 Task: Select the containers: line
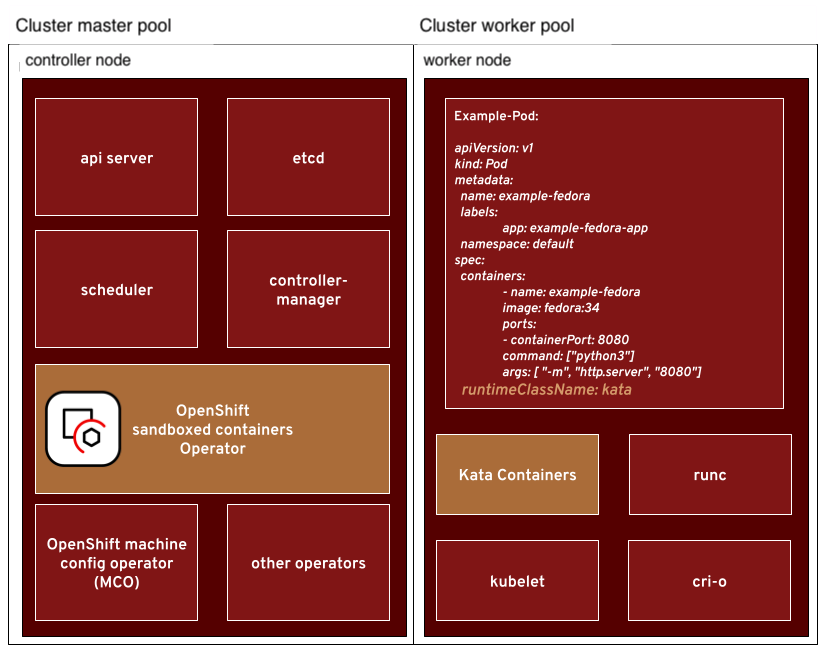(x=493, y=276)
